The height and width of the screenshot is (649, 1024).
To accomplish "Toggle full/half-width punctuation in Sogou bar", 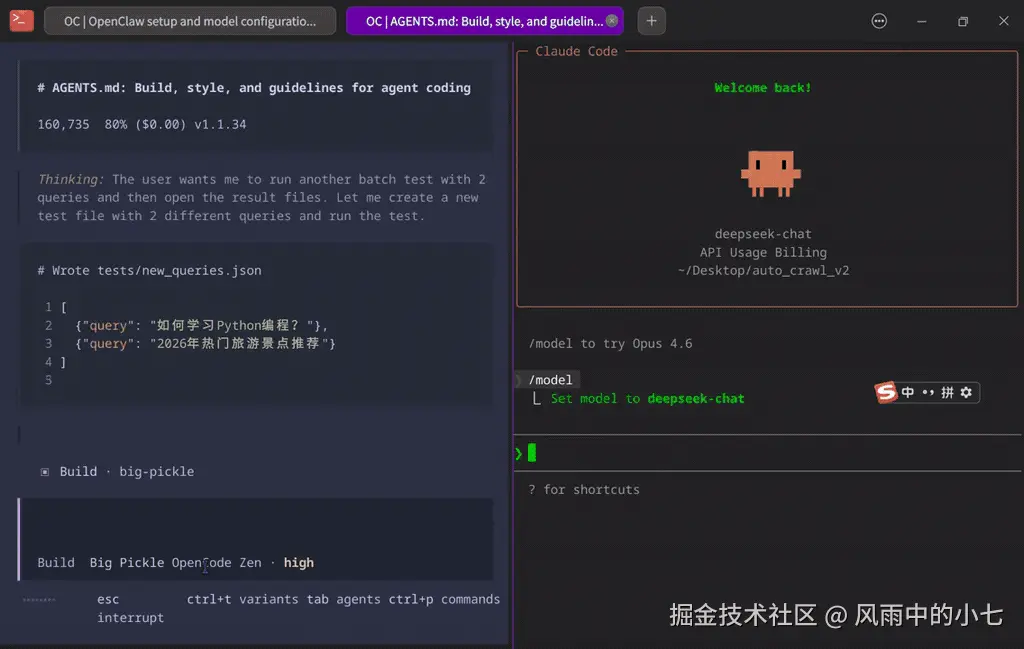I will (x=928, y=392).
